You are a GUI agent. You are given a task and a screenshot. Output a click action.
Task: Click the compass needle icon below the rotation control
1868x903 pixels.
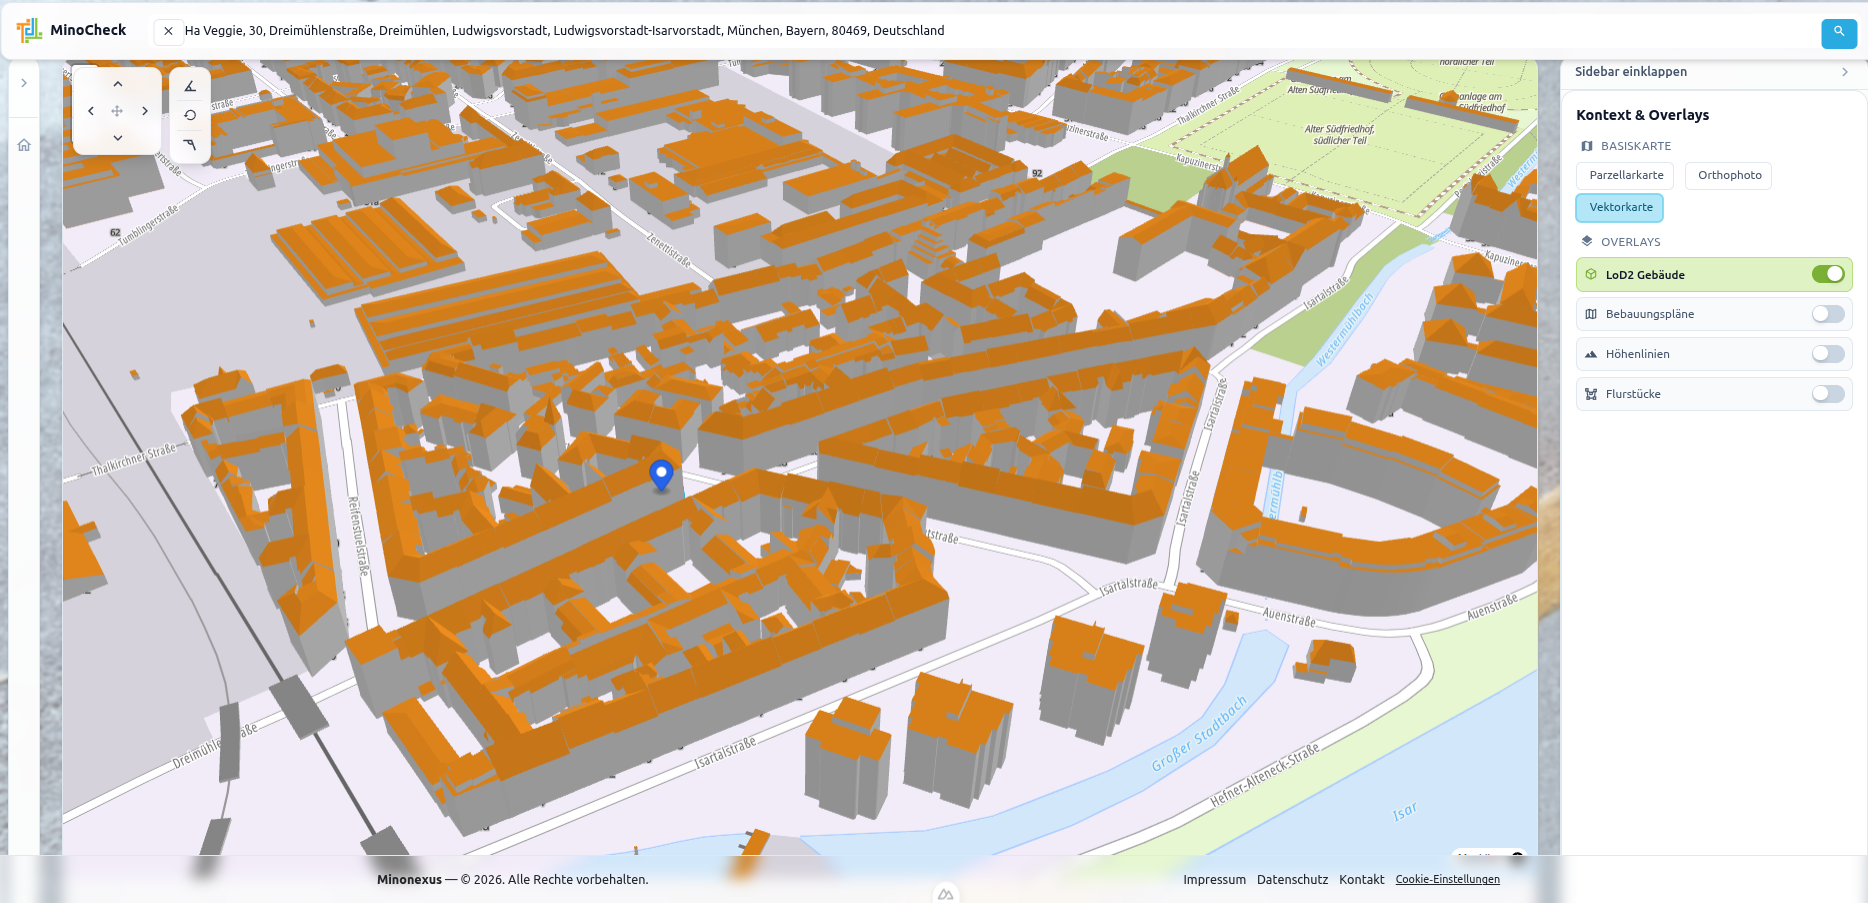190,145
